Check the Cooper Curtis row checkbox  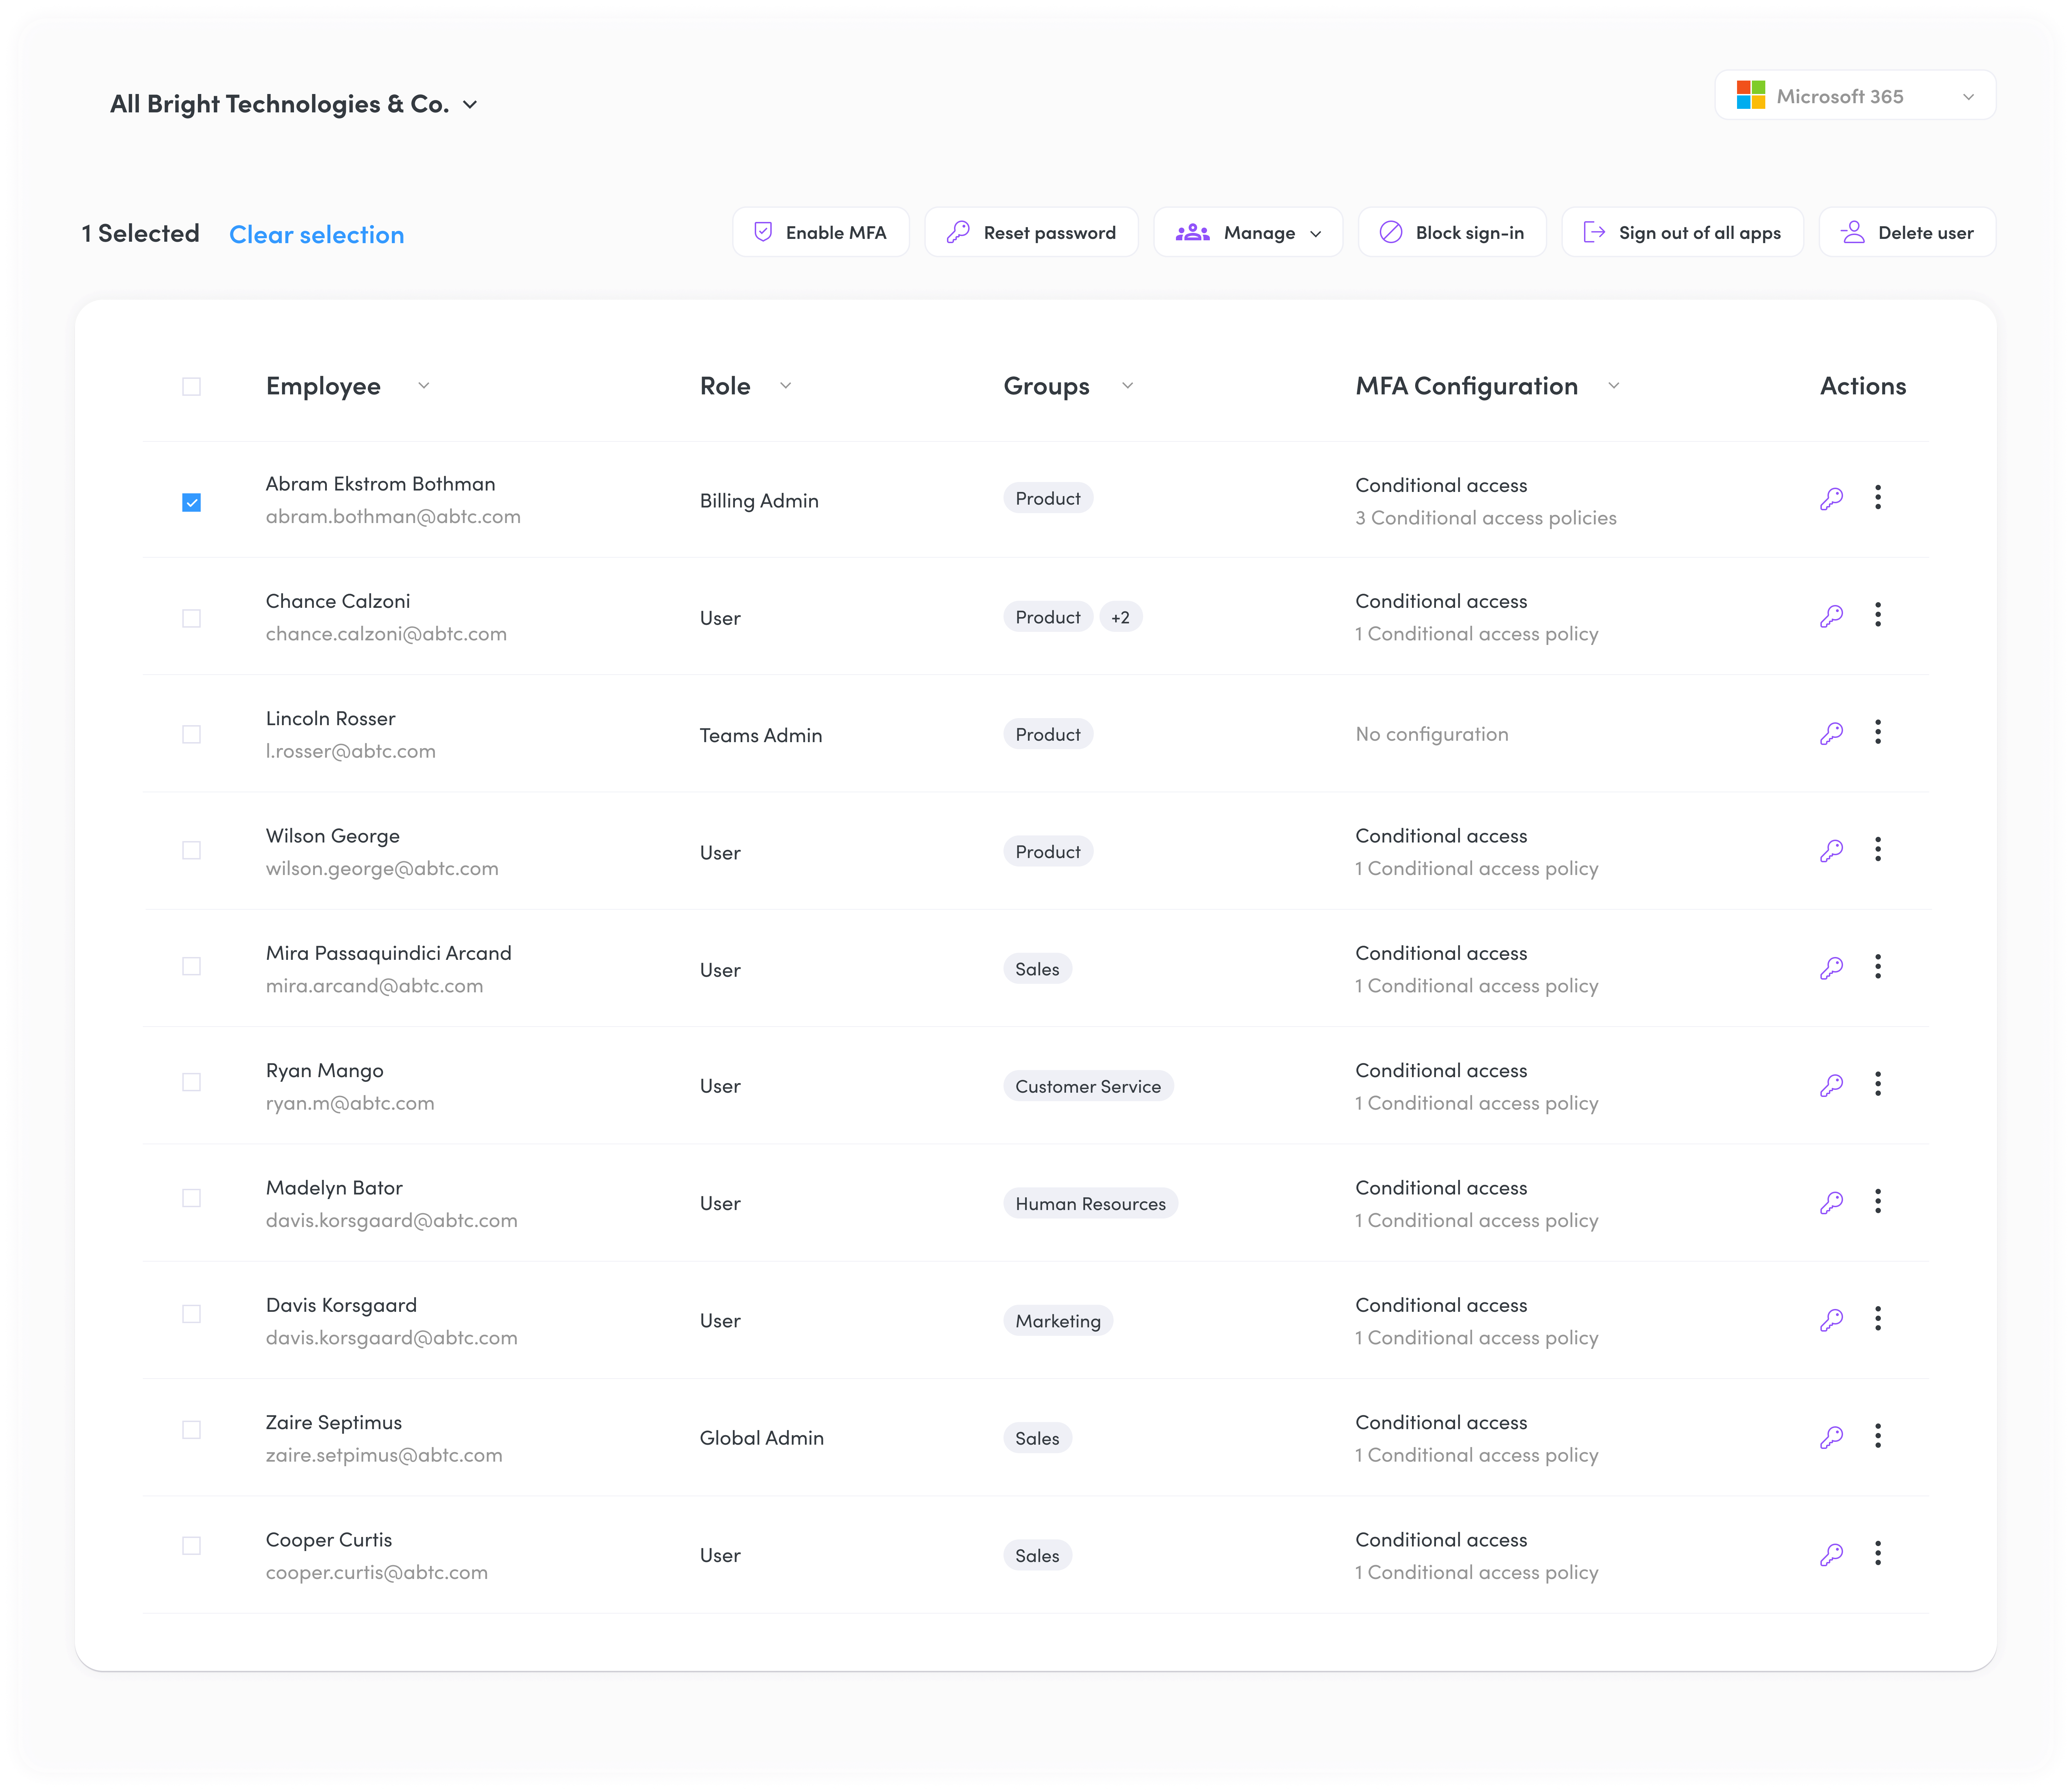[192, 1546]
